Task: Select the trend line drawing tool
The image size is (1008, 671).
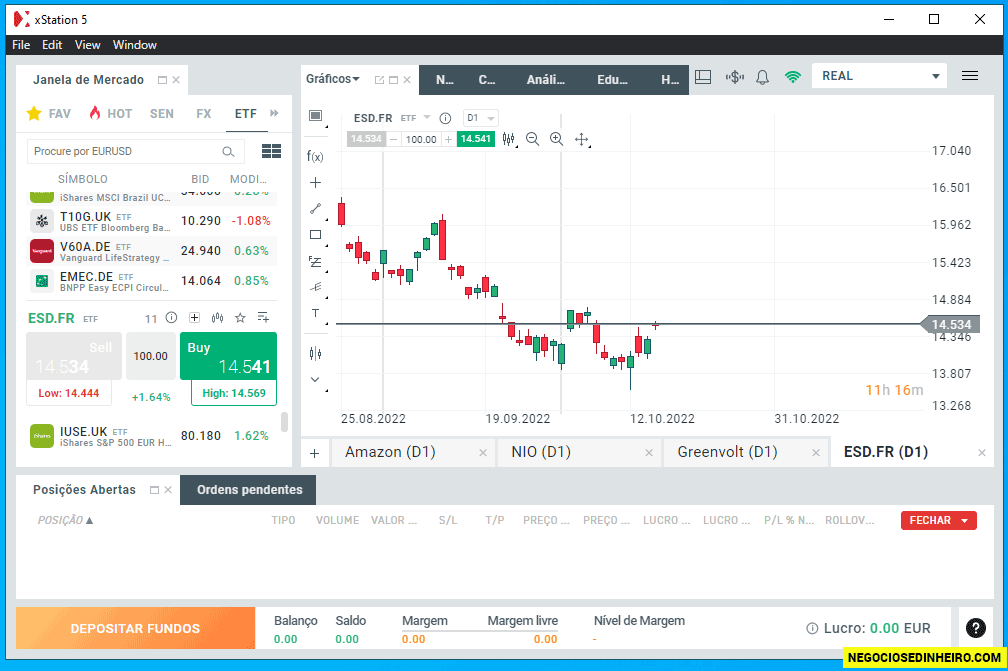Action: pyautogui.click(x=315, y=208)
